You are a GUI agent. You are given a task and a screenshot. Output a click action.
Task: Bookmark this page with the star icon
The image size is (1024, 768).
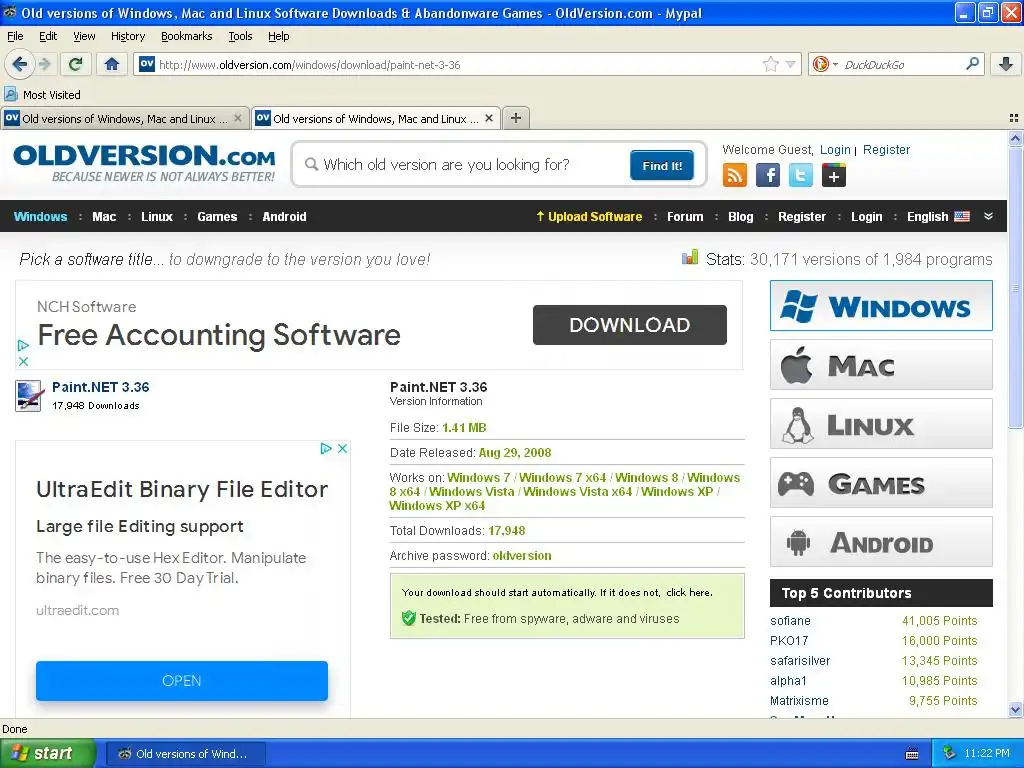(771, 64)
